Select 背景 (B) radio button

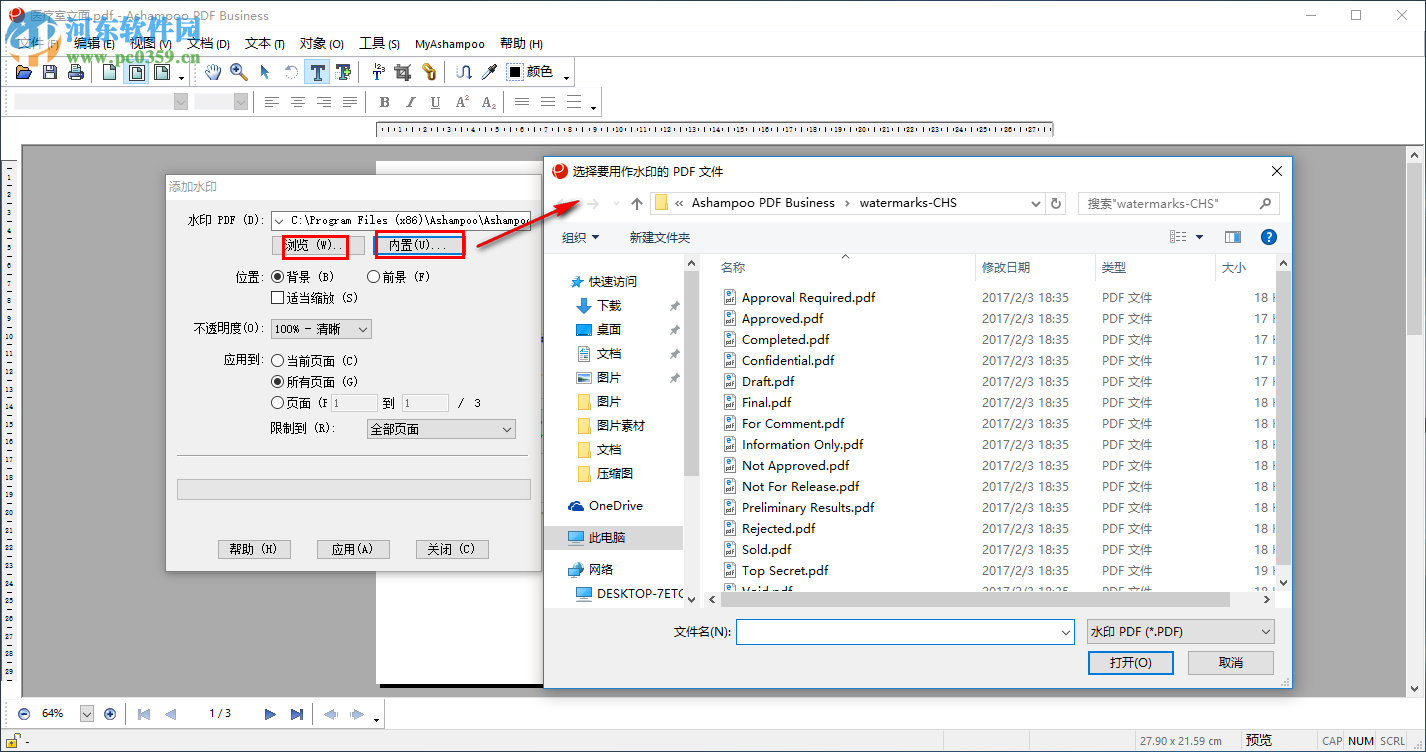(x=278, y=277)
